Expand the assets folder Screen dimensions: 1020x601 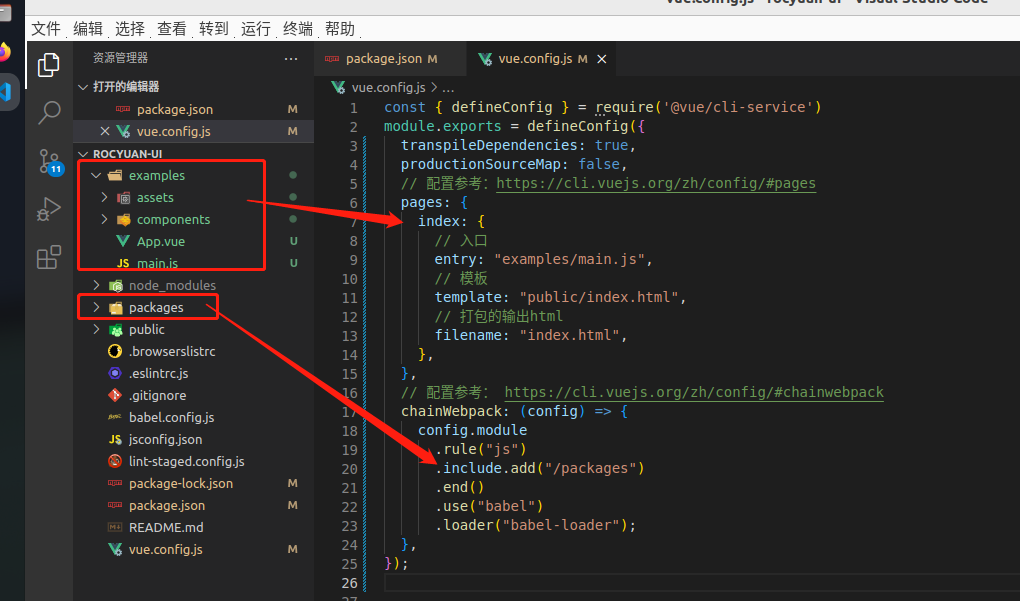[104, 197]
